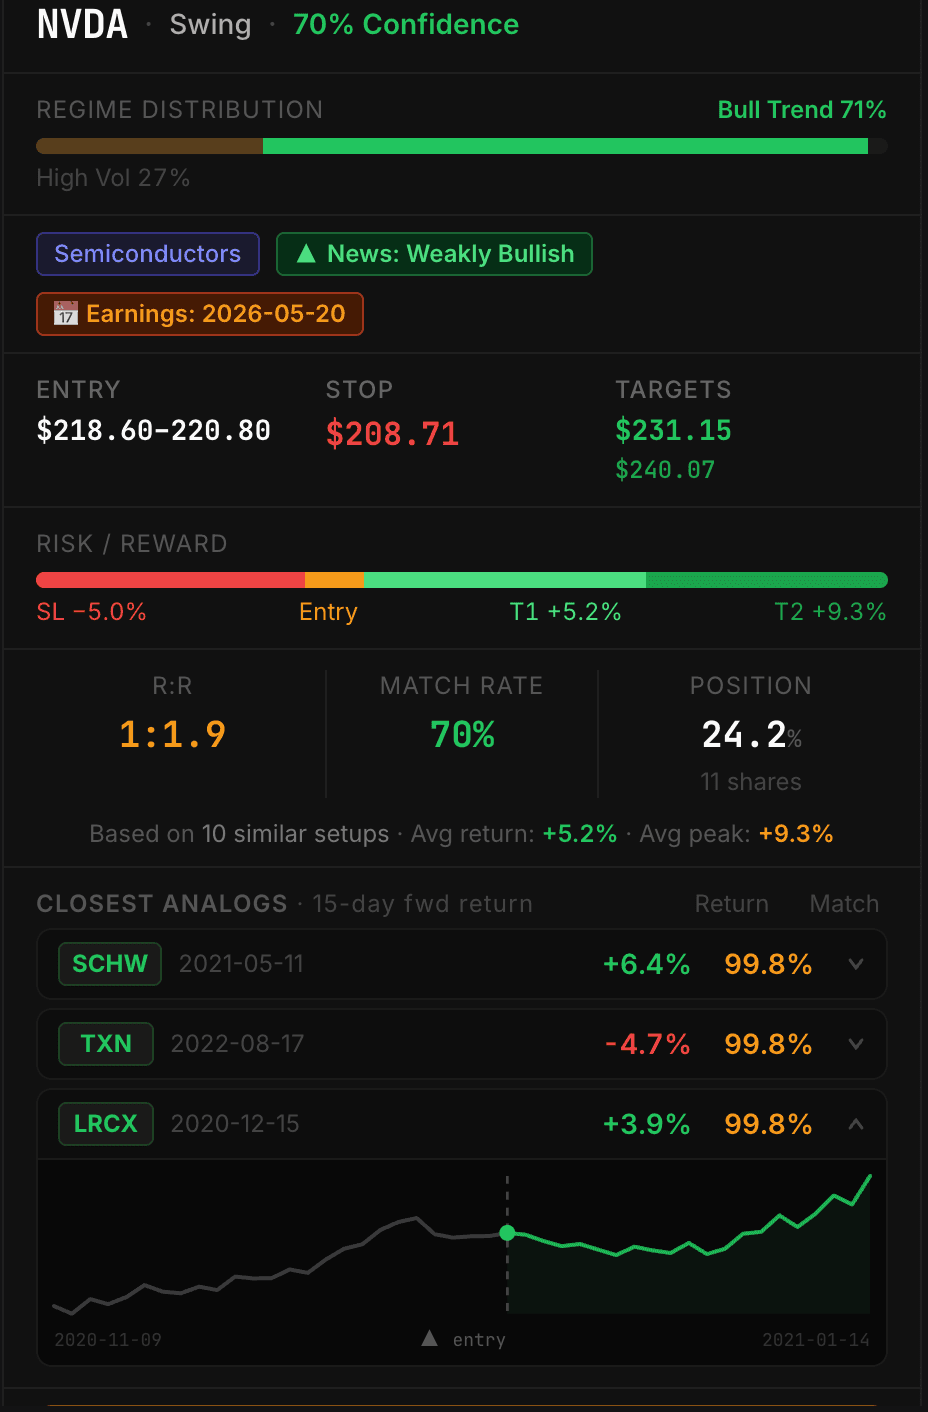Click the stop price $208.71

point(392,434)
